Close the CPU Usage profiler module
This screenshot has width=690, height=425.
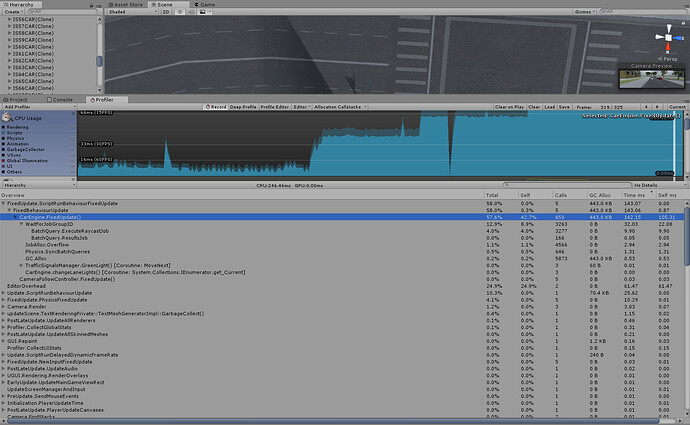click(73, 114)
